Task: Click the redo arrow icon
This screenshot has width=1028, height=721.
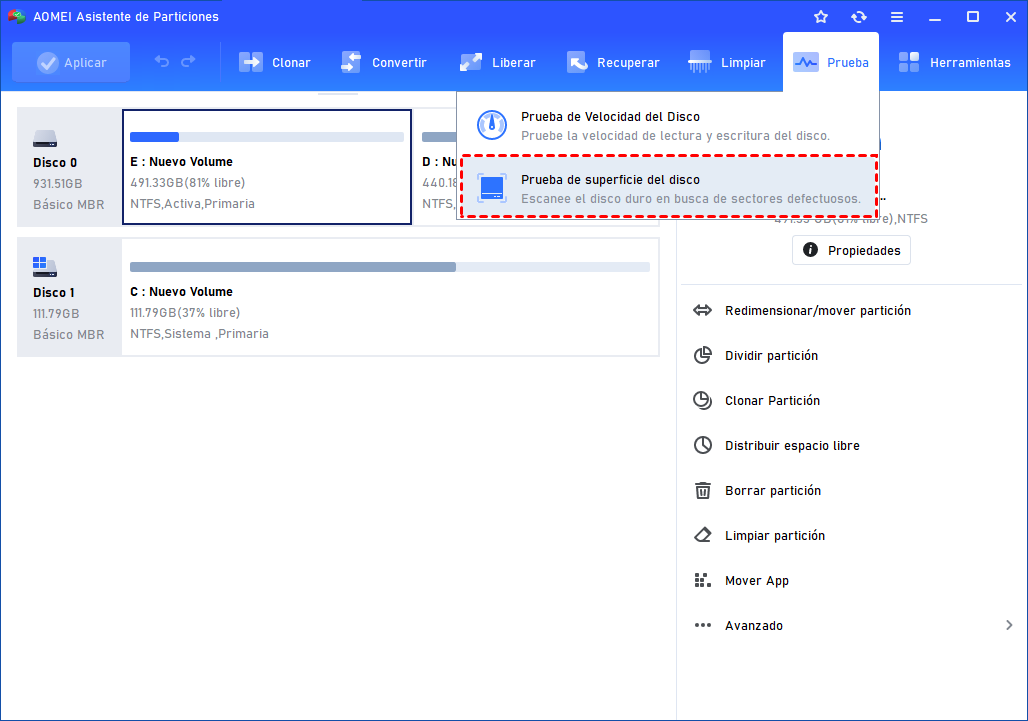Action: point(188,62)
